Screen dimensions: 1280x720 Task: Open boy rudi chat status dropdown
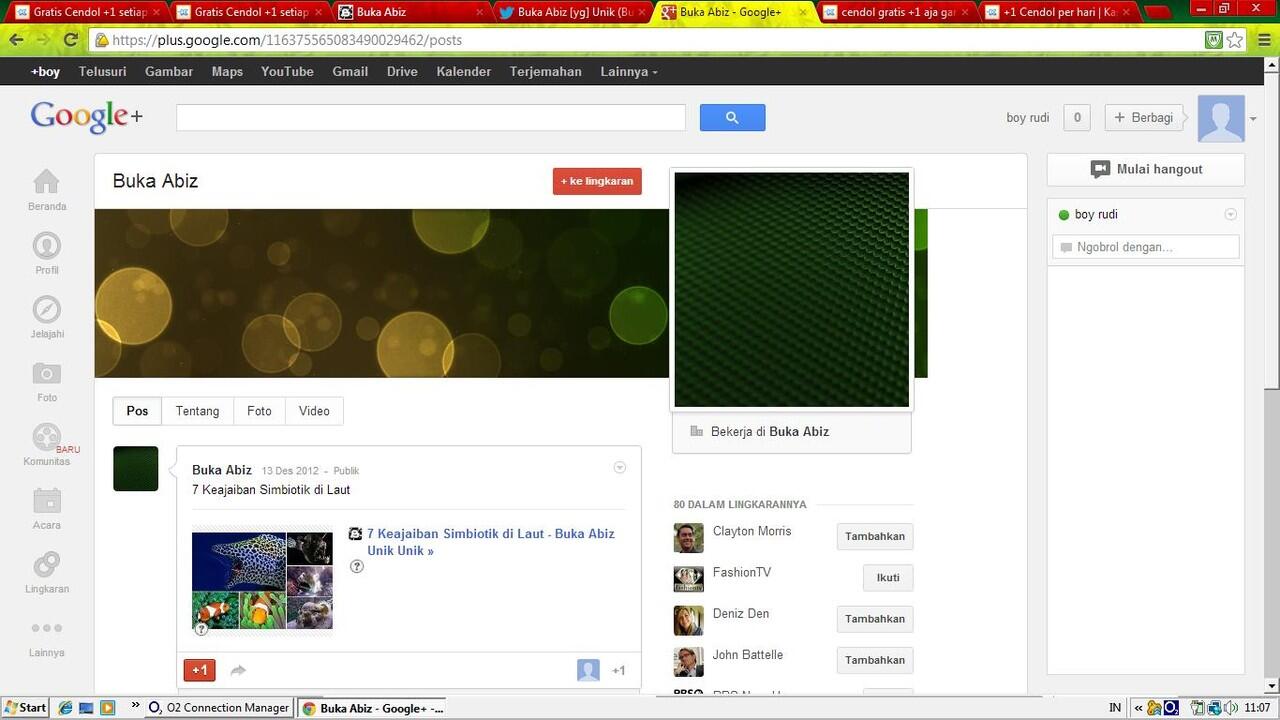point(1231,214)
